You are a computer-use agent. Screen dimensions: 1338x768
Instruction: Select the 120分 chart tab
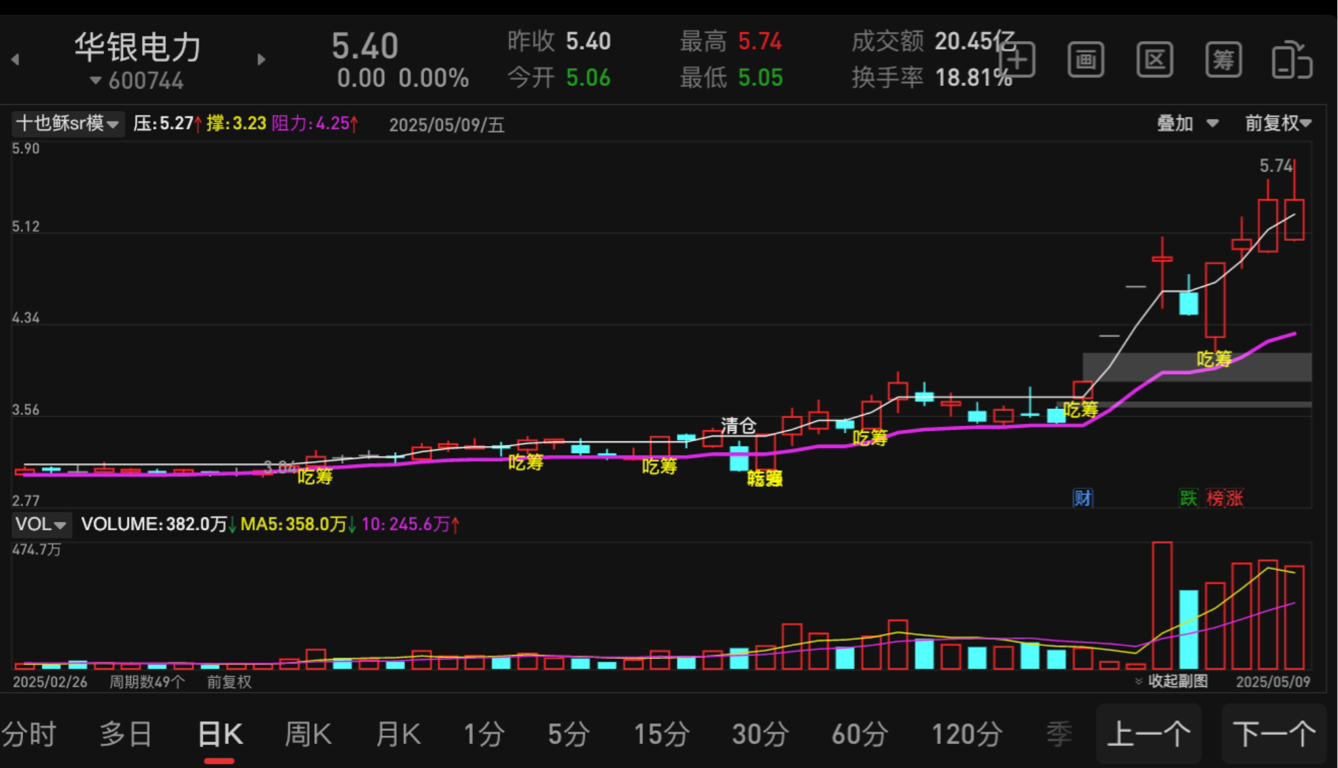[x=966, y=735]
